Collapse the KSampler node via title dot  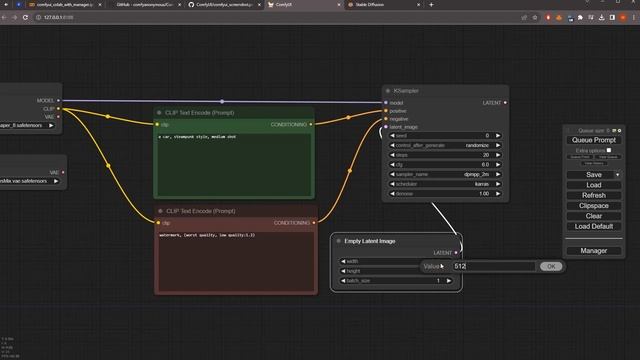[x=388, y=91]
